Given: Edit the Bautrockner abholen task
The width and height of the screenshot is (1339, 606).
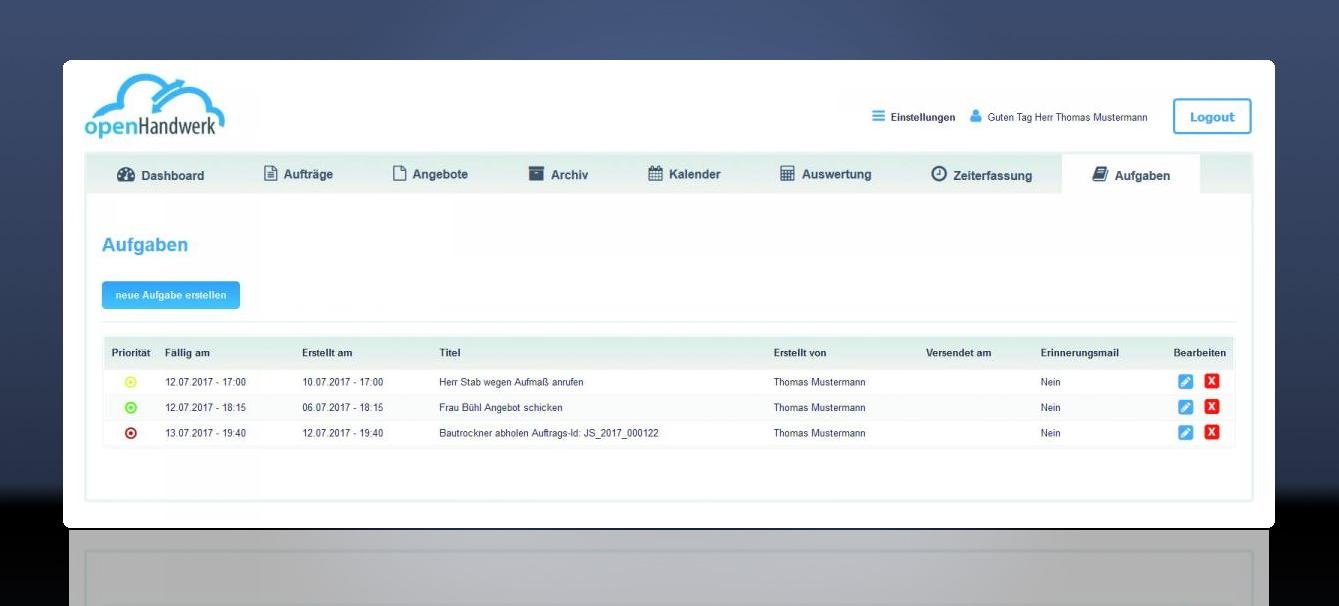Looking at the screenshot, I should point(1186,432).
